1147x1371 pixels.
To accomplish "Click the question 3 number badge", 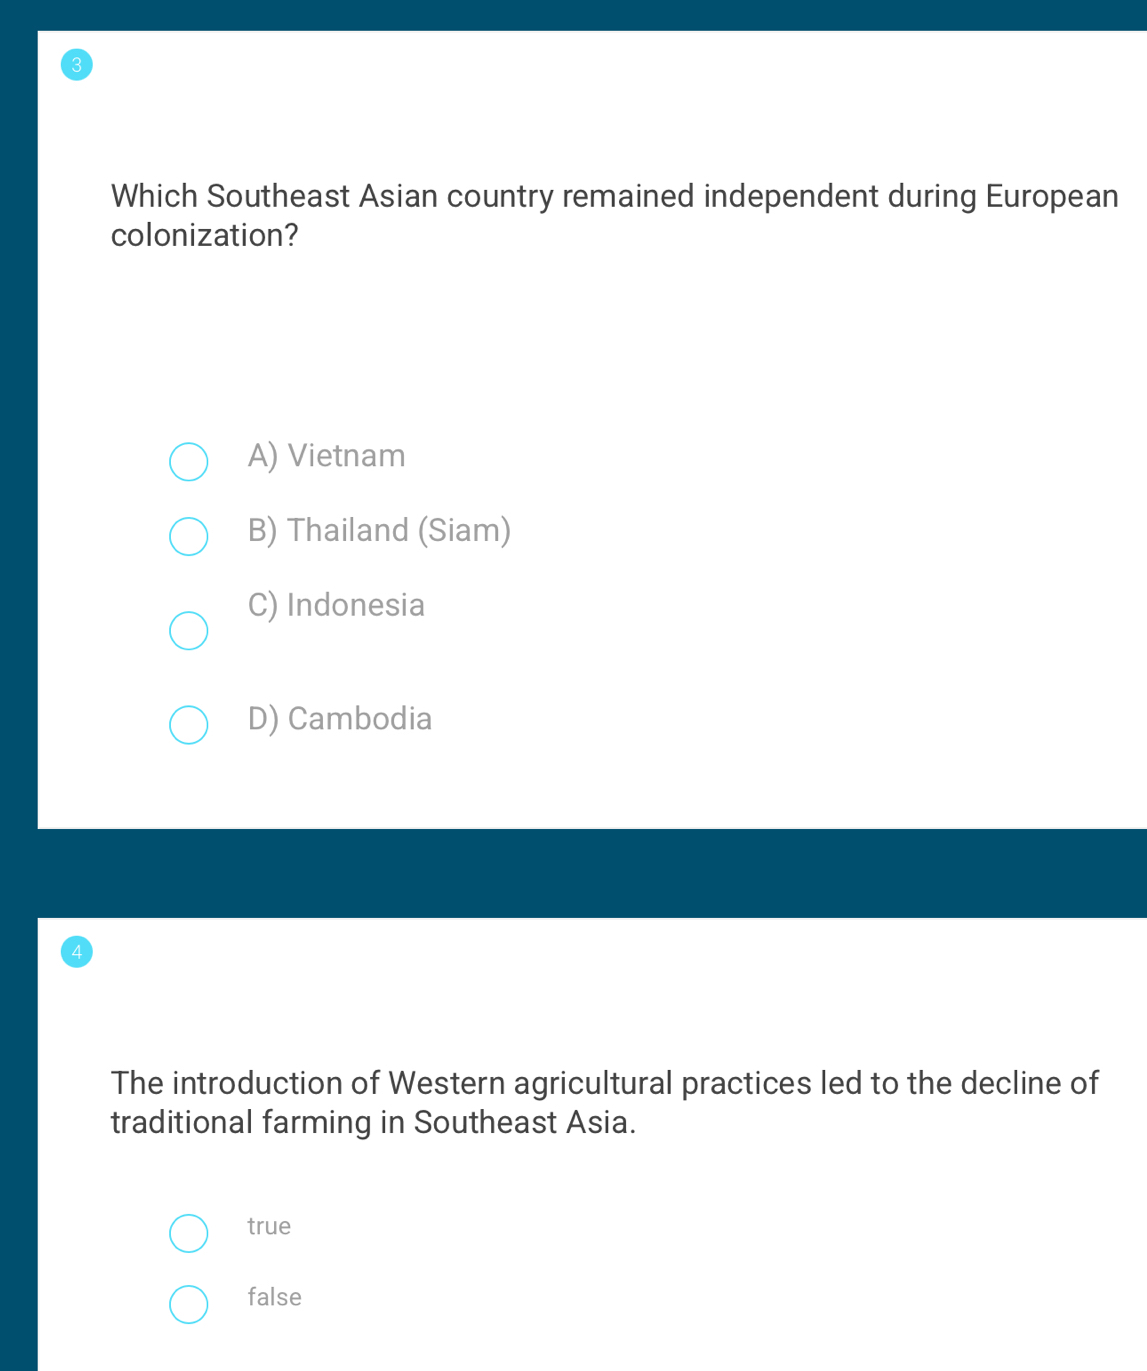I will [x=76, y=66].
